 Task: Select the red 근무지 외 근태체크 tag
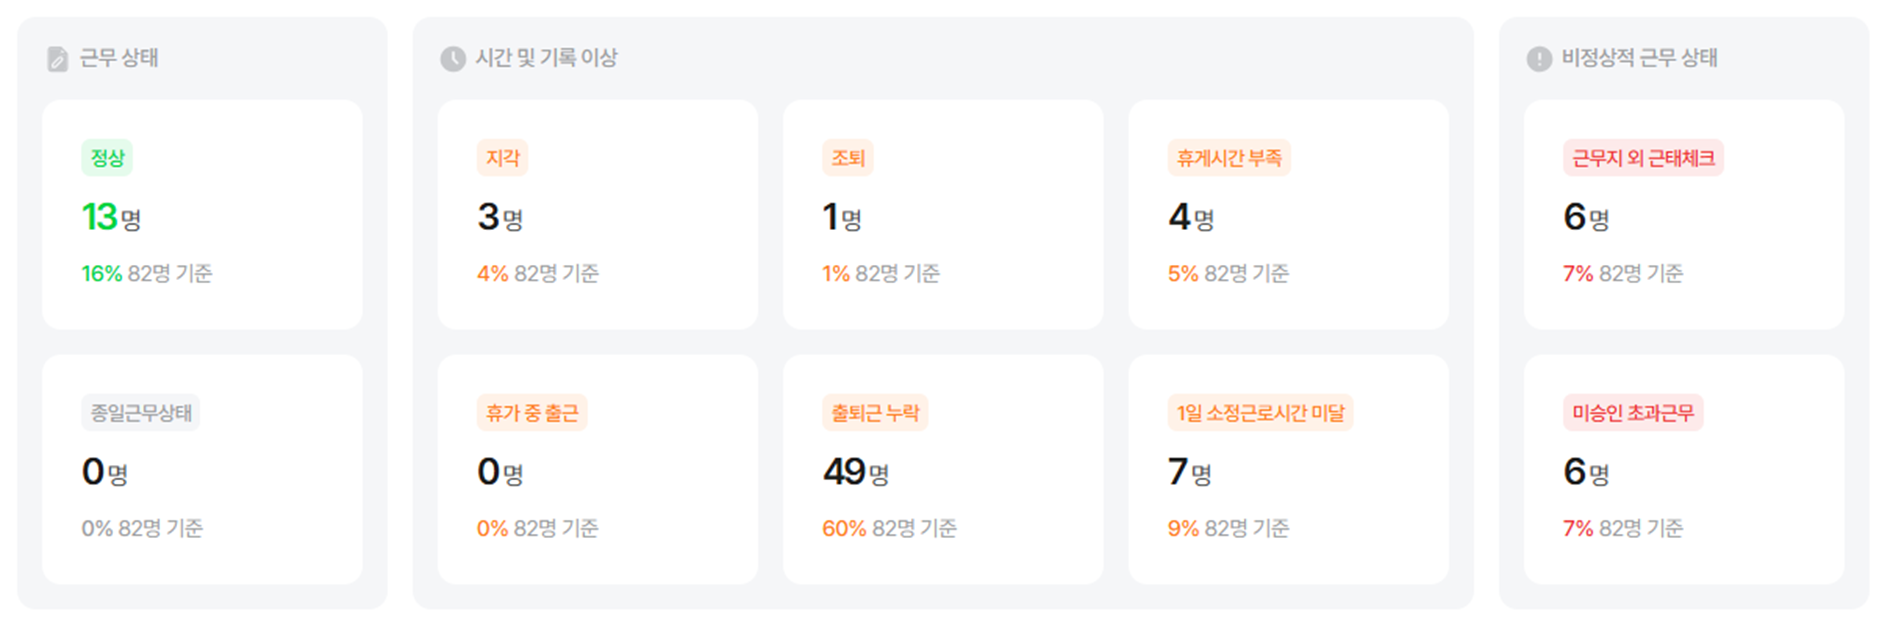click(x=1643, y=158)
